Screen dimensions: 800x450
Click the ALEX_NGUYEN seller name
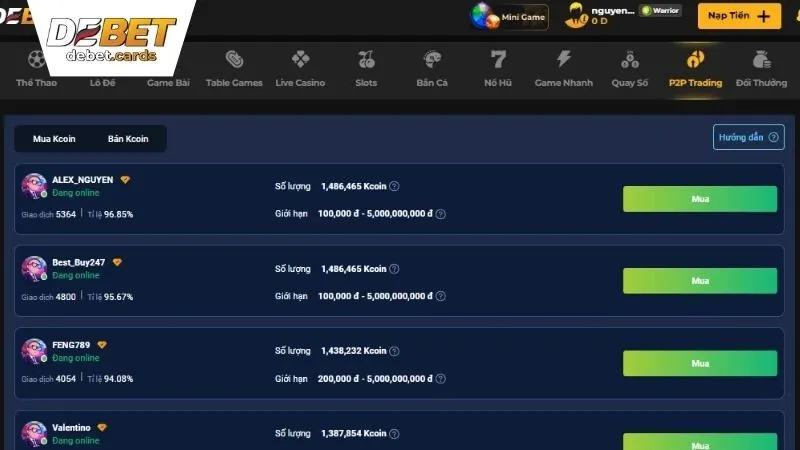point(83,180)
